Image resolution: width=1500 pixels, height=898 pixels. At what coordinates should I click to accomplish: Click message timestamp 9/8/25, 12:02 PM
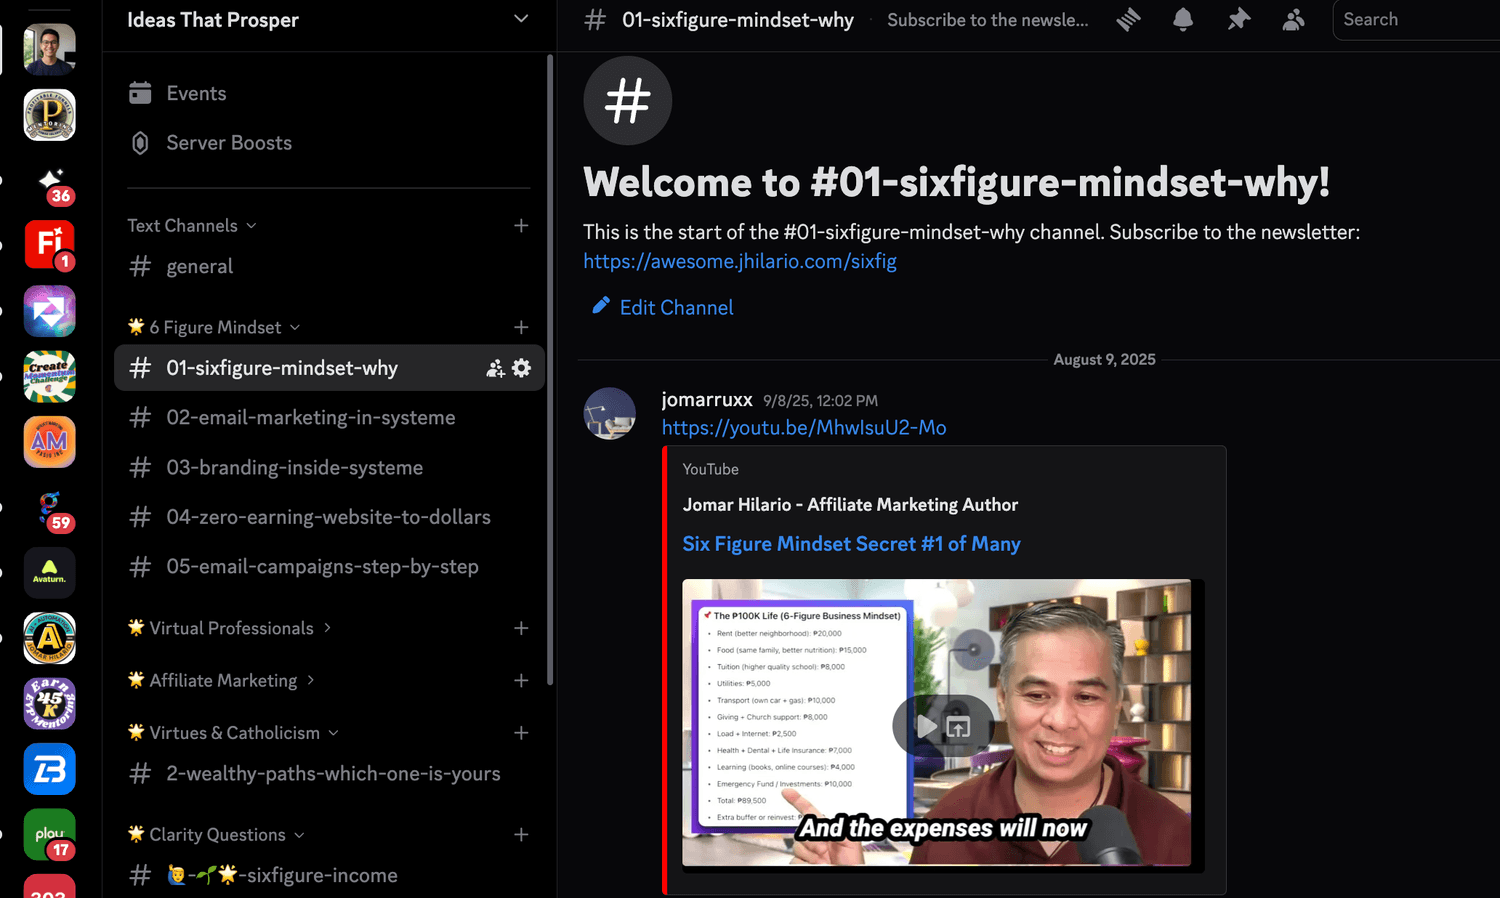(x=820, y=401)
